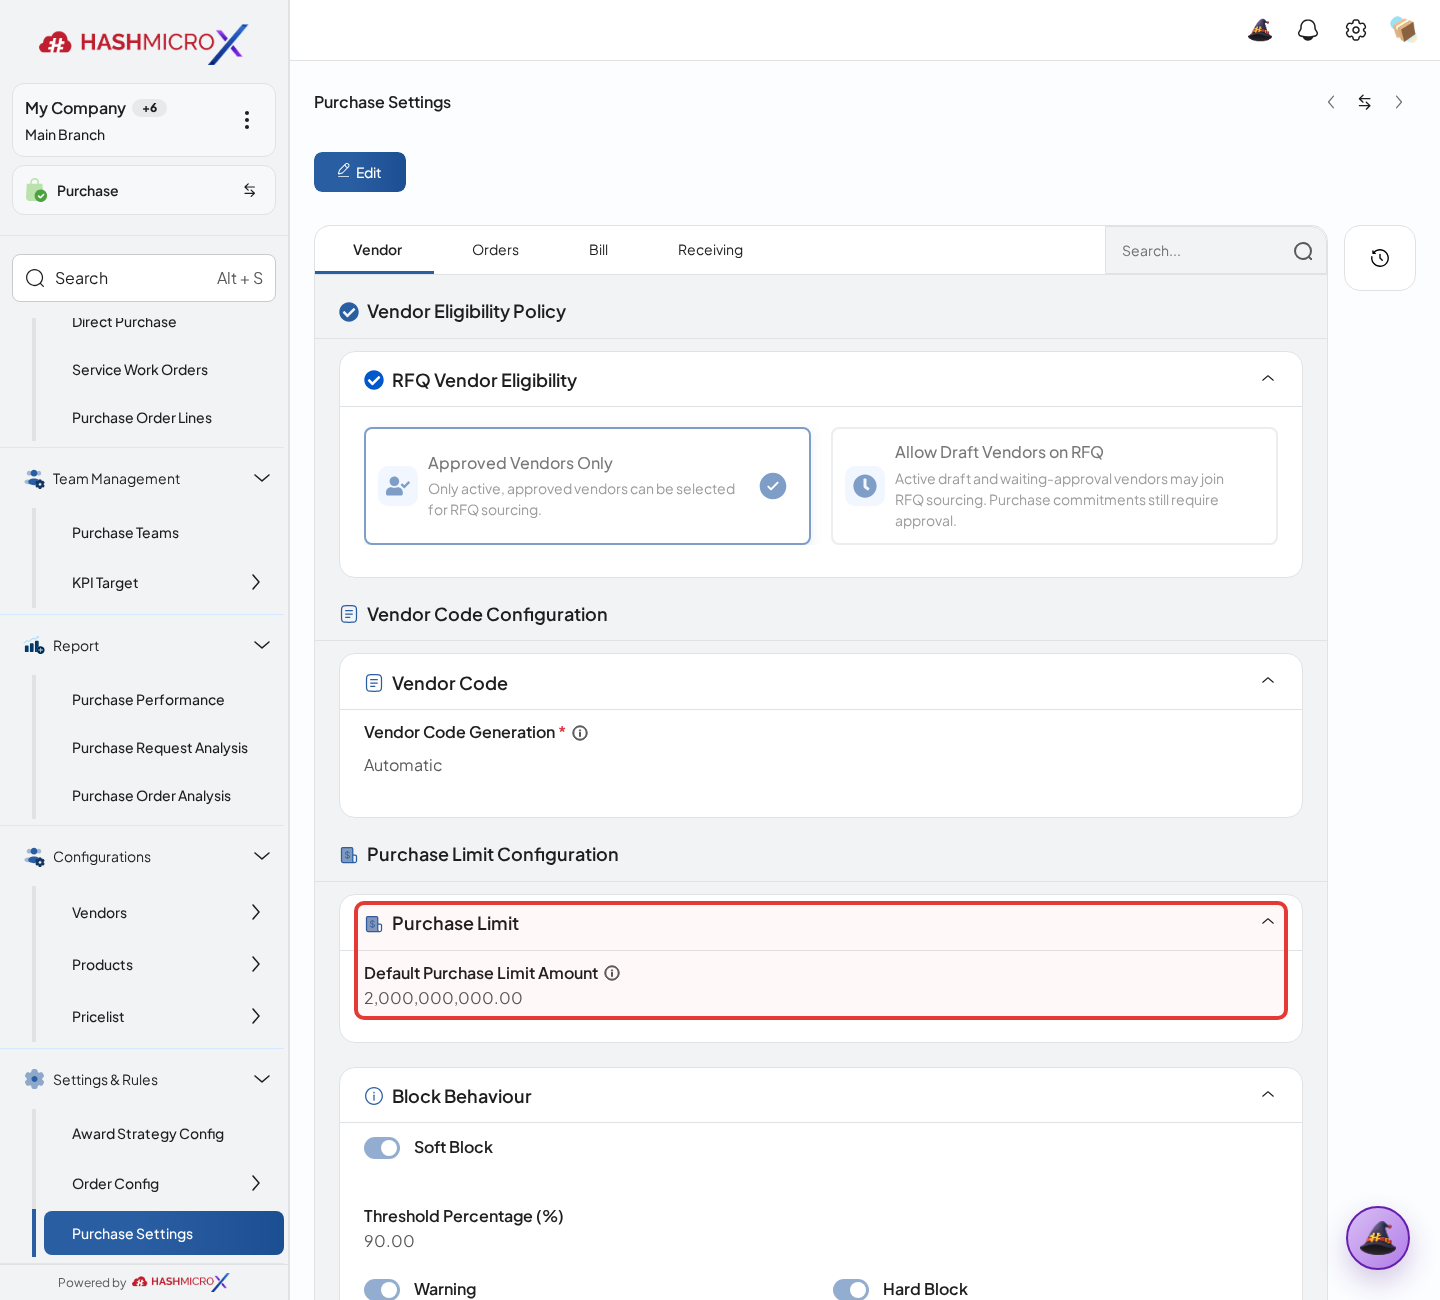Select Allow Draft Vendors on RFQ option
This screenshot has width=1440, height=1300.
click(1054, 486)
